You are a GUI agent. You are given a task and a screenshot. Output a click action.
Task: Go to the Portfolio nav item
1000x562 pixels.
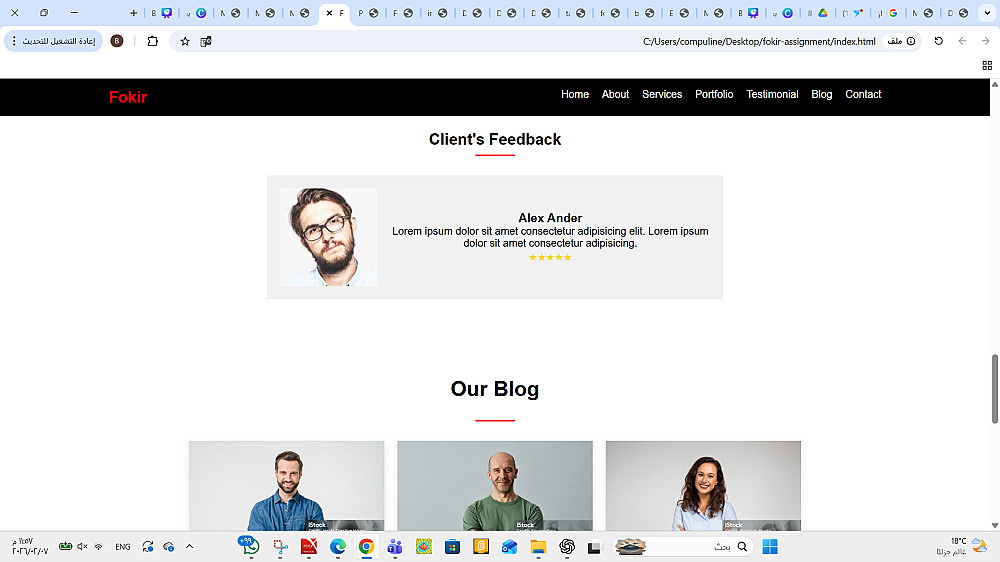(x=714, y=94)
